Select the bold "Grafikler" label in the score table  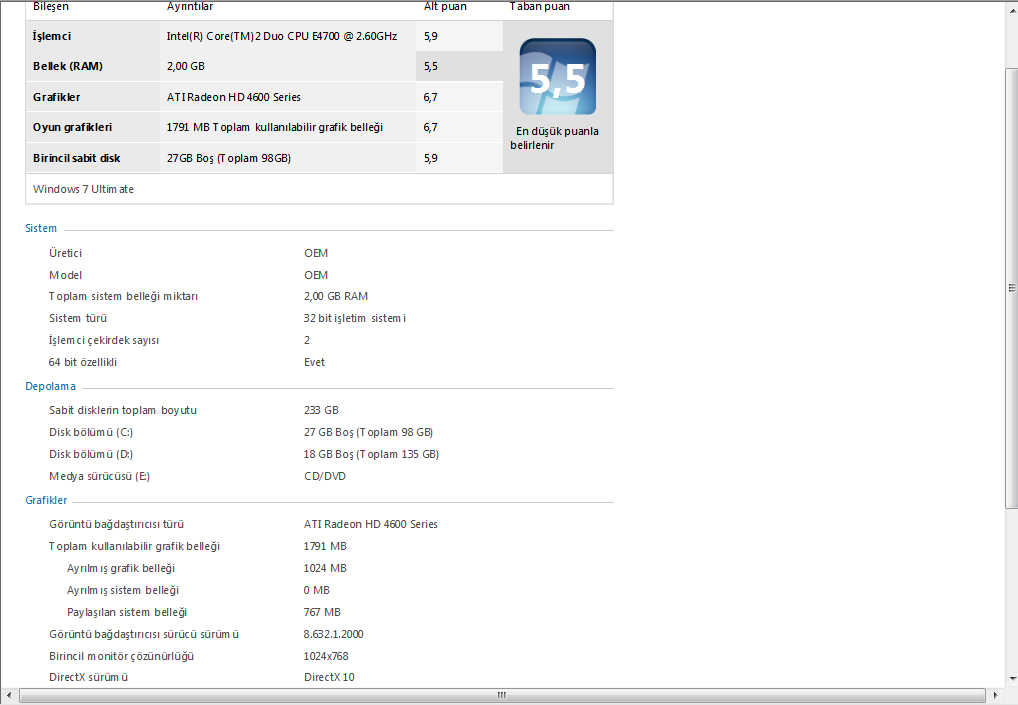coord(56,97)
